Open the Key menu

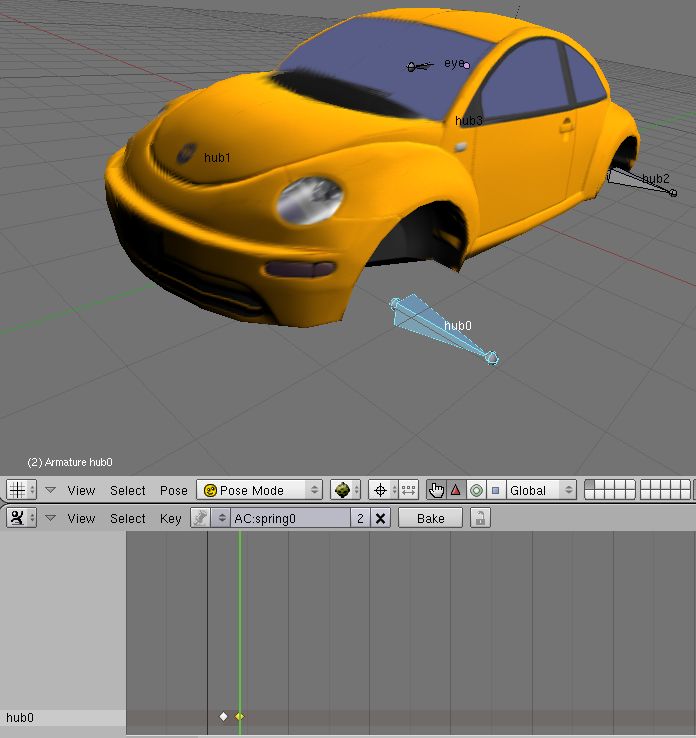(x=170, y=518)
